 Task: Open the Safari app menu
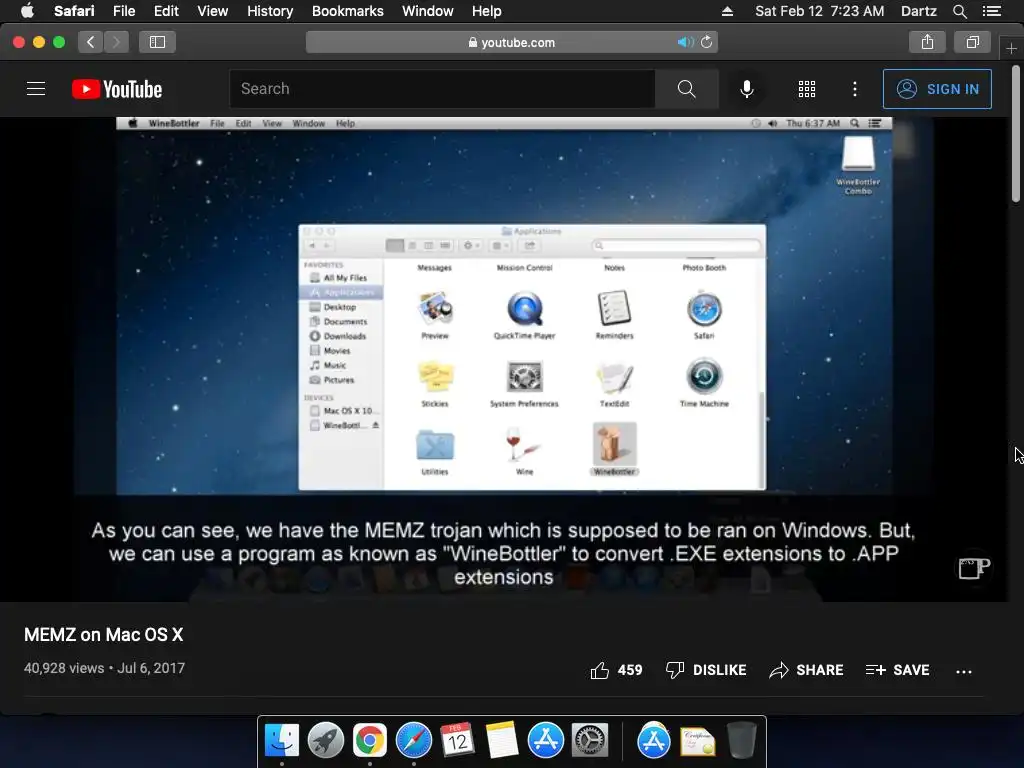[74, 11]
